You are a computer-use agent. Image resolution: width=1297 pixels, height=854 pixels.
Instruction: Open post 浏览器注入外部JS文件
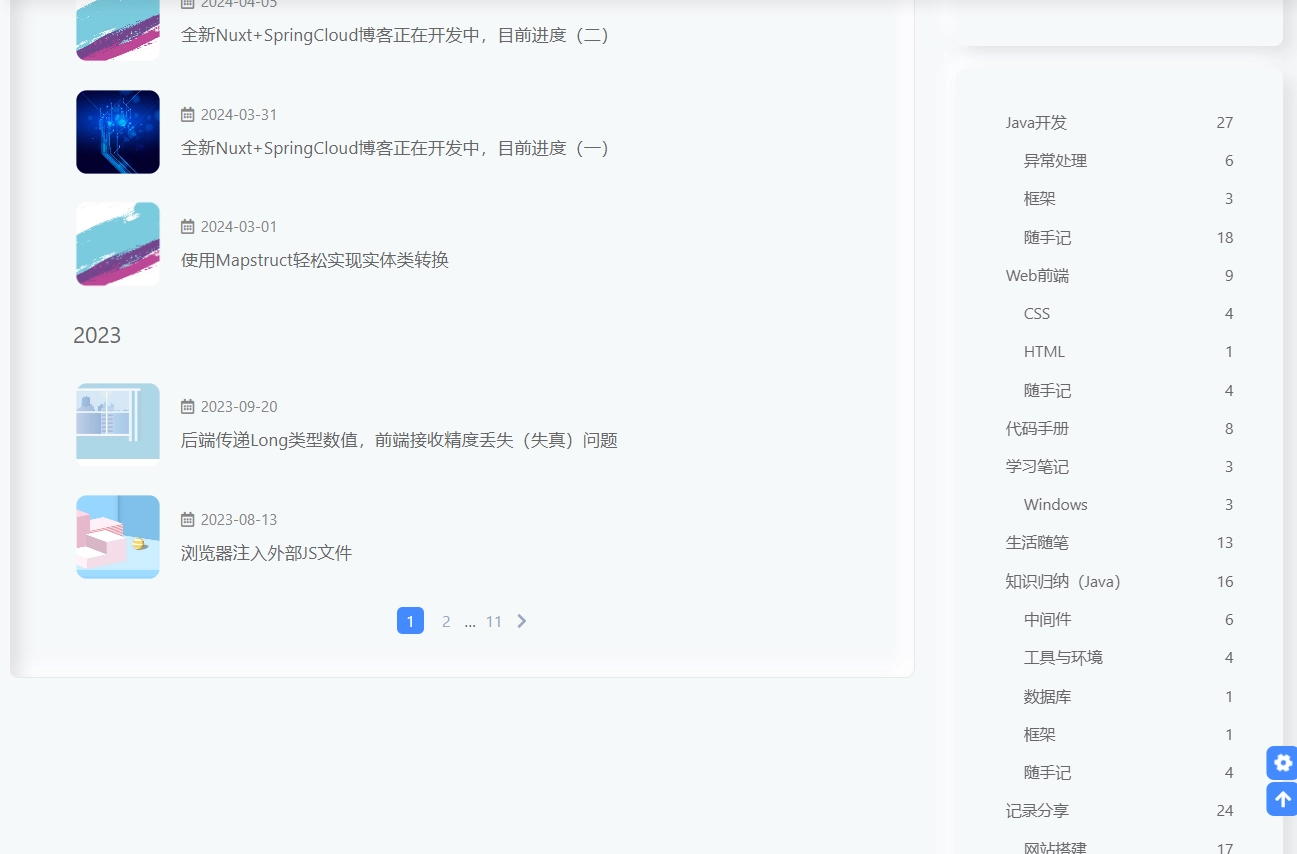coord(266,553)
